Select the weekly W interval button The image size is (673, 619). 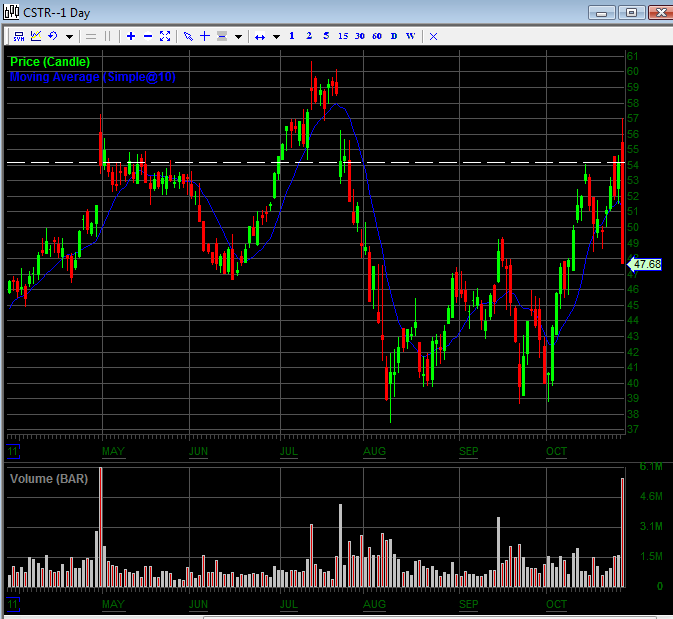coord(411,36)
